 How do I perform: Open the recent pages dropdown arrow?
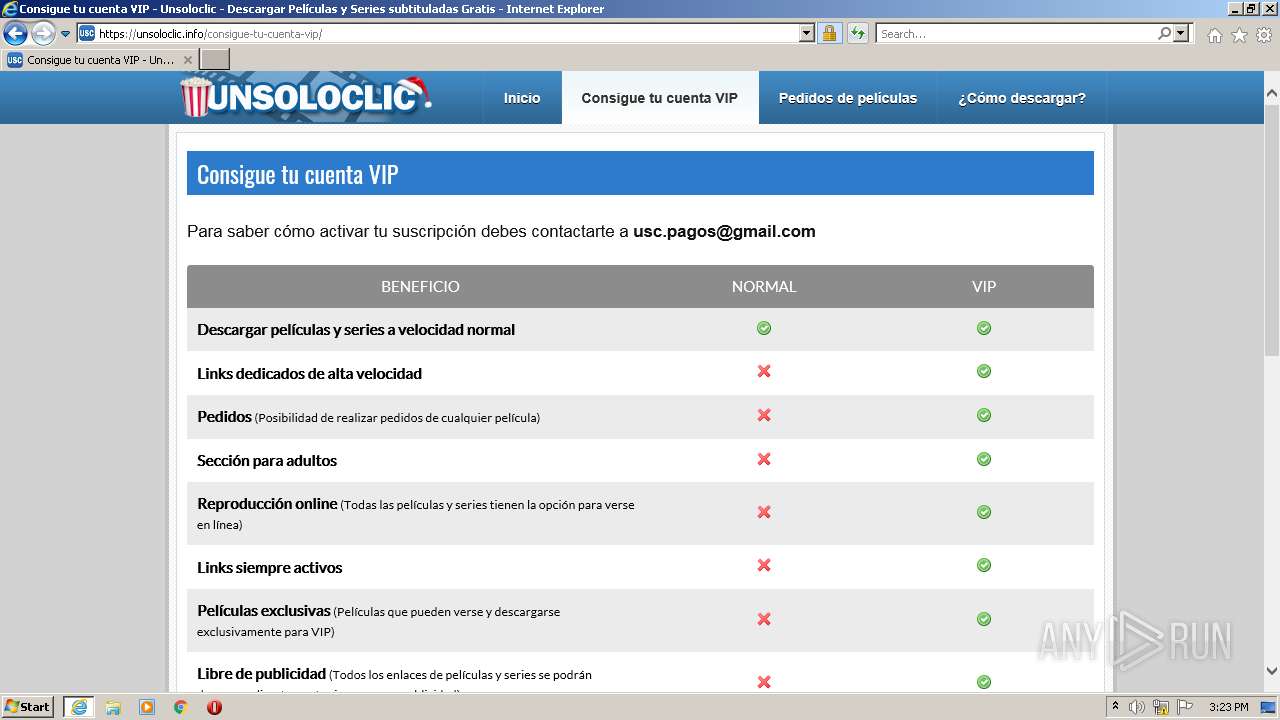click(x=66, y=34)
